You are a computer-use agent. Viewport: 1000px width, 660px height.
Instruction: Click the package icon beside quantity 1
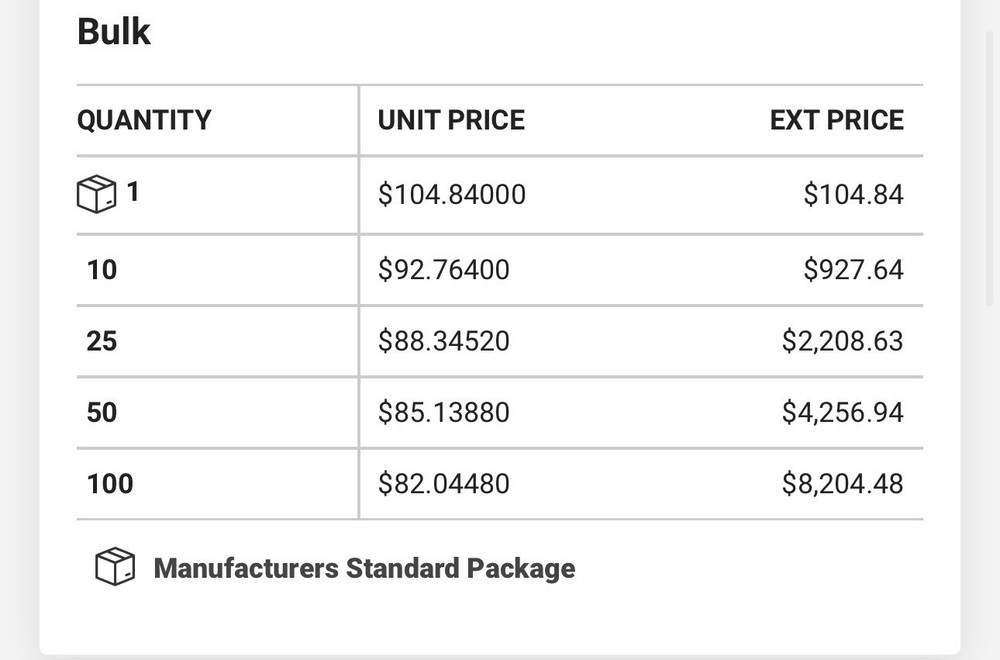(x=97, y=194)
